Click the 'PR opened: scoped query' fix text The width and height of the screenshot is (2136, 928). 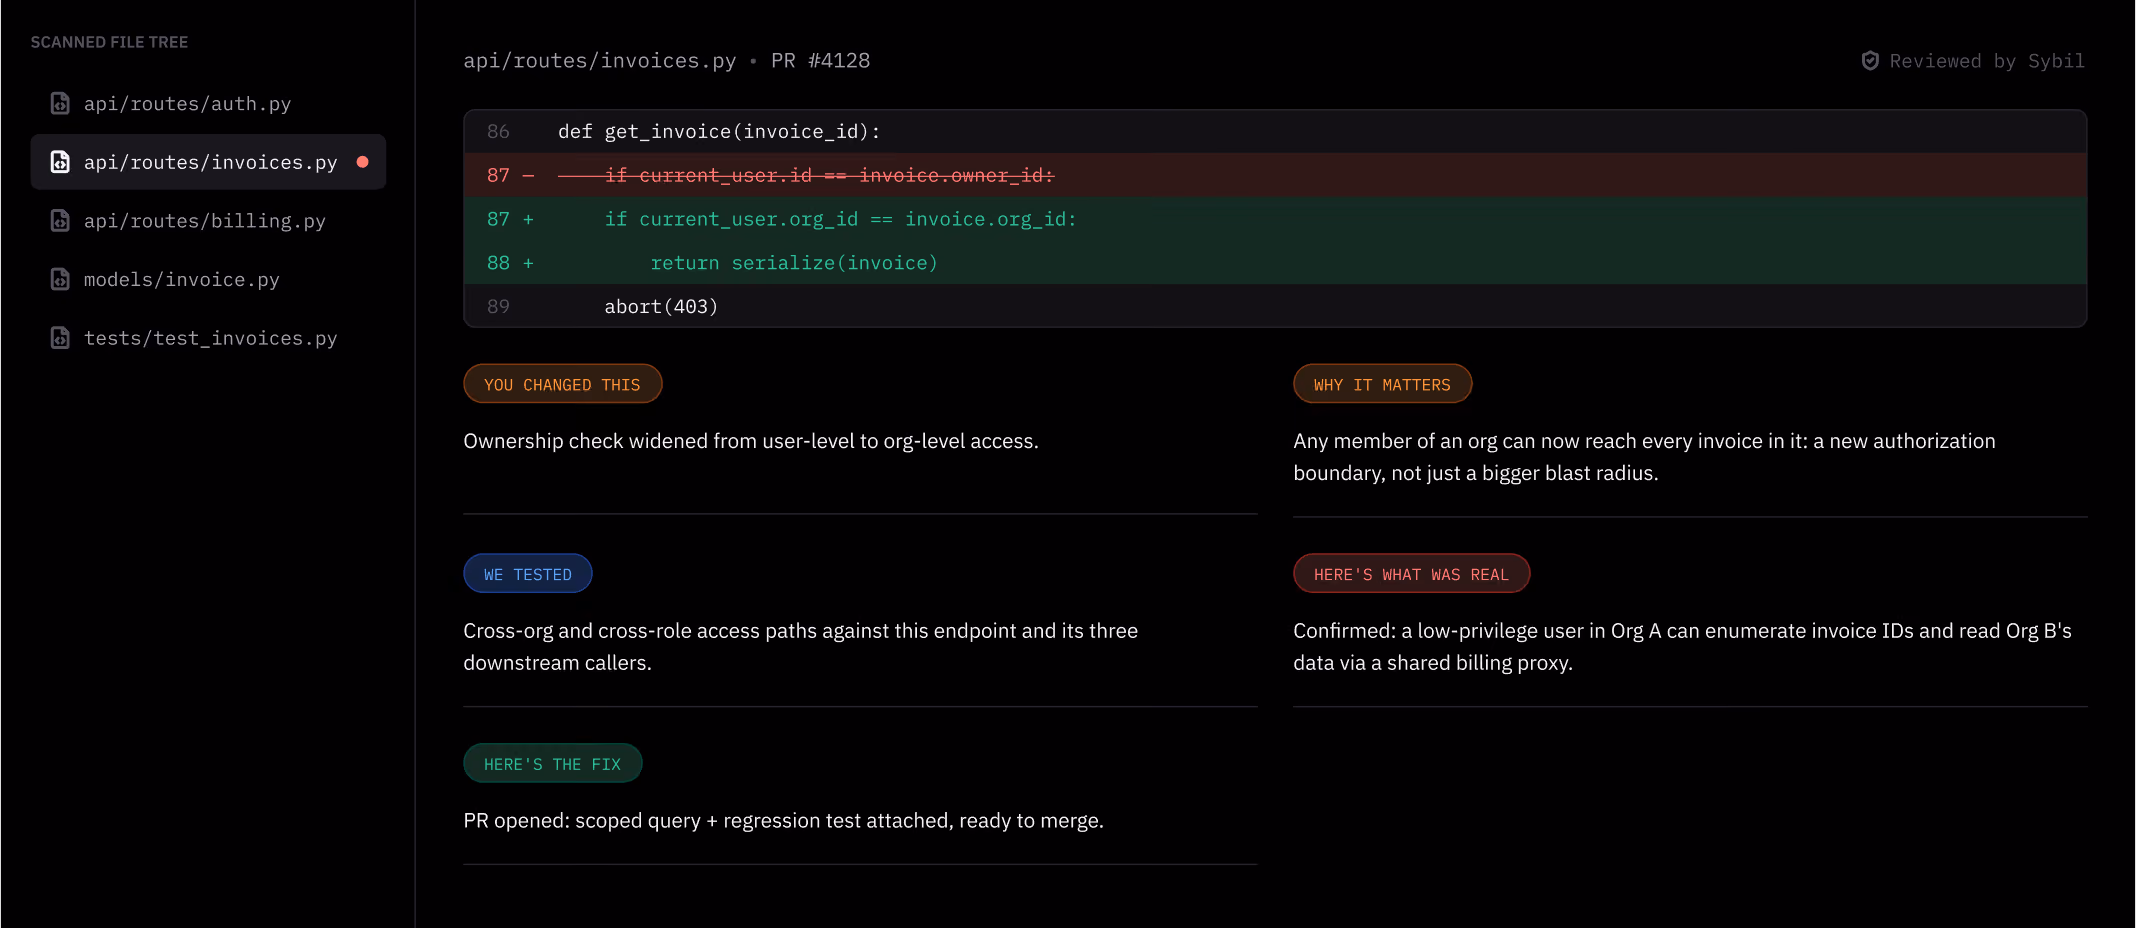783,821
